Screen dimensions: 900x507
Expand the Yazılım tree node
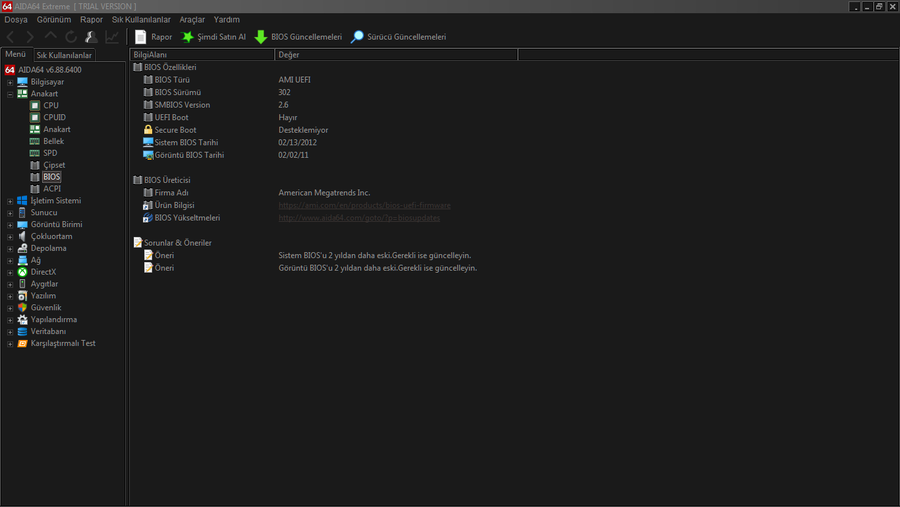(10, 296)
